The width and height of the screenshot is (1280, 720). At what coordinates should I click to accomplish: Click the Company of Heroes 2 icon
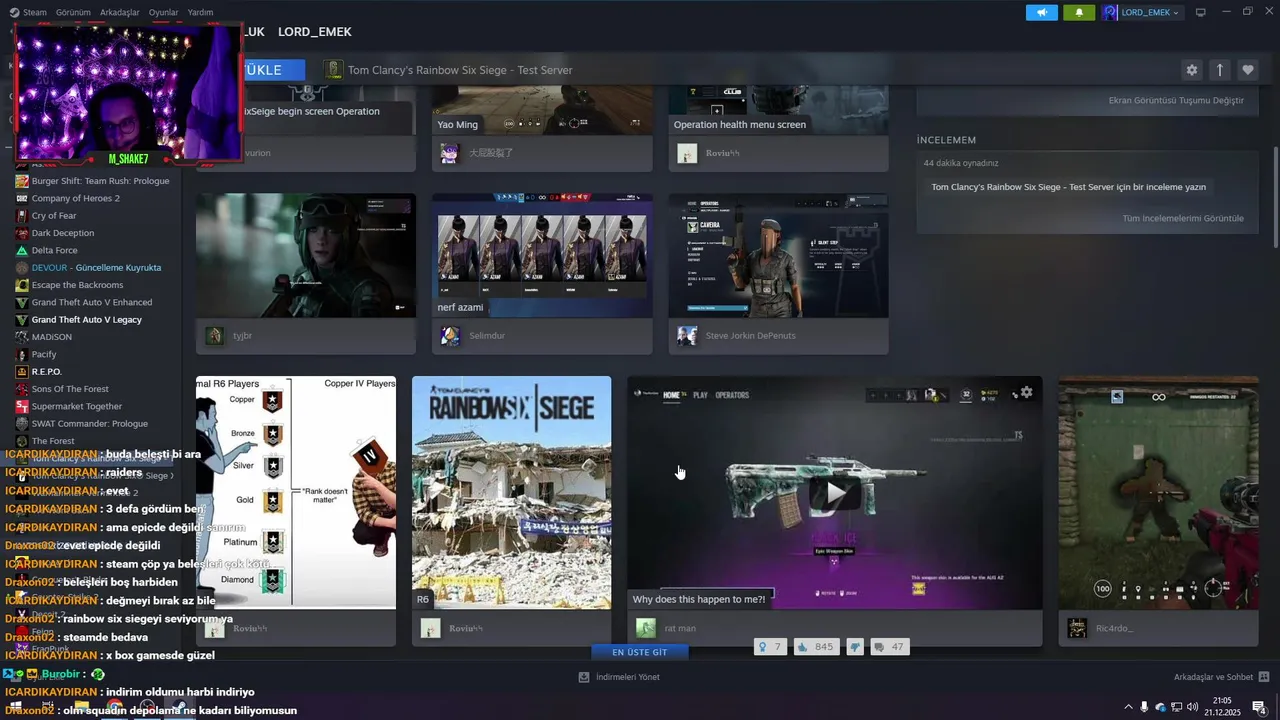click(22, 198)
